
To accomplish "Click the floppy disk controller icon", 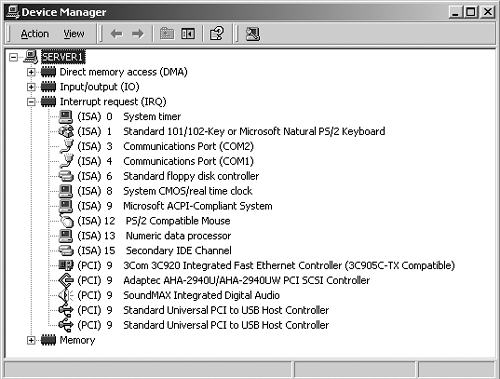I will 66,176.
